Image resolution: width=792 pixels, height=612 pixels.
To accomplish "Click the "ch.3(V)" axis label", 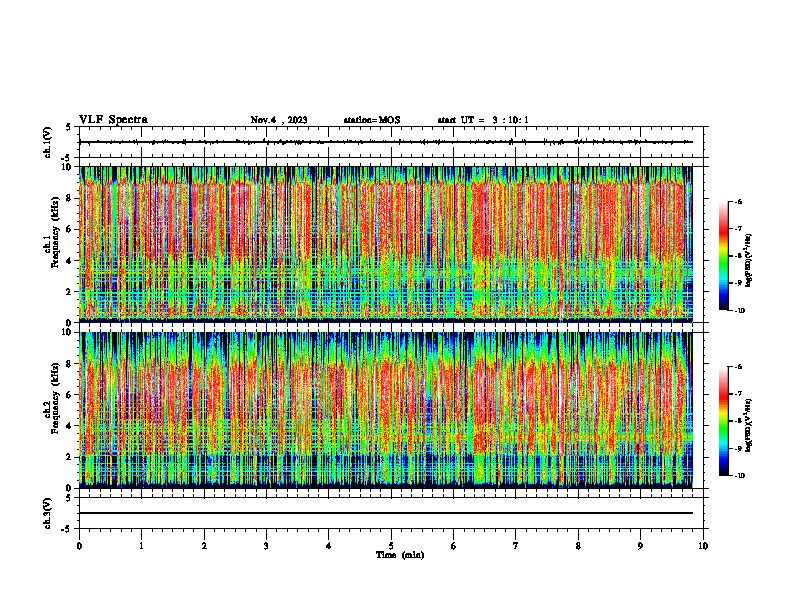I will (x=48, y=513).
